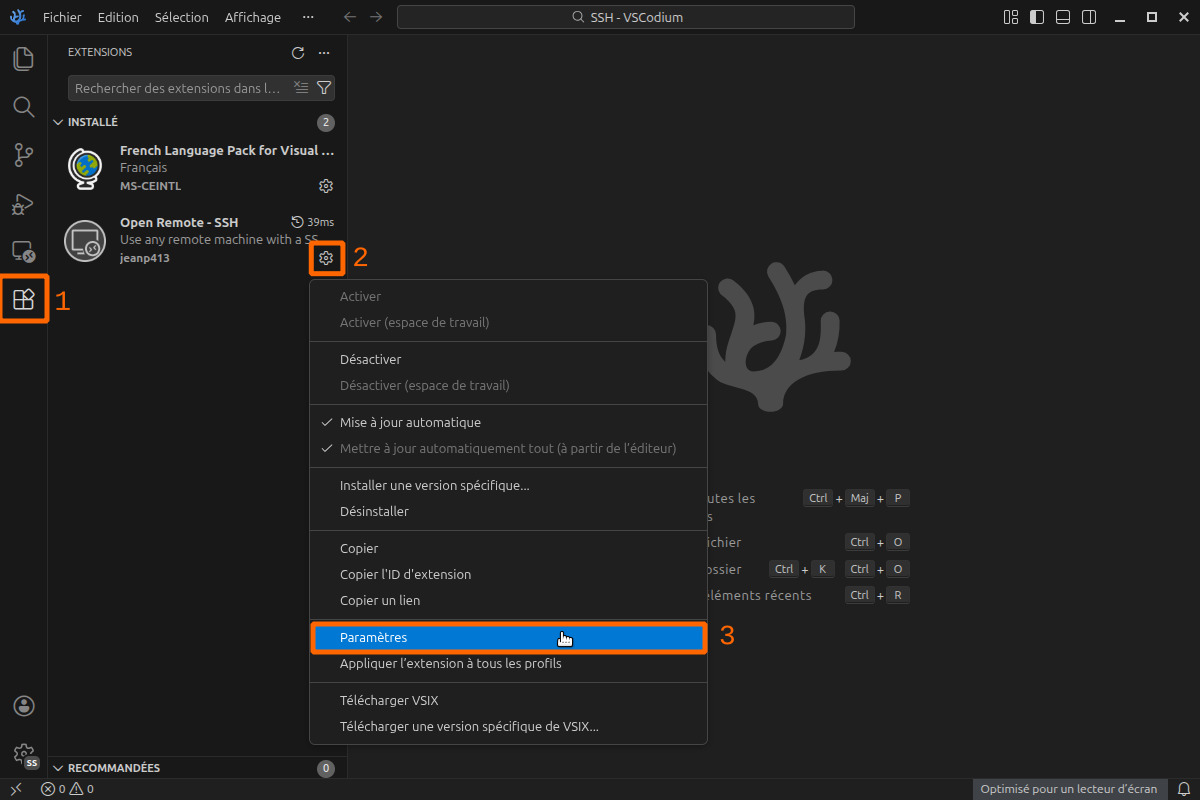This screenshot has width=1200, height=800.
Task: Open gear menu for French Language Pack
Action: tap(326, 186)
